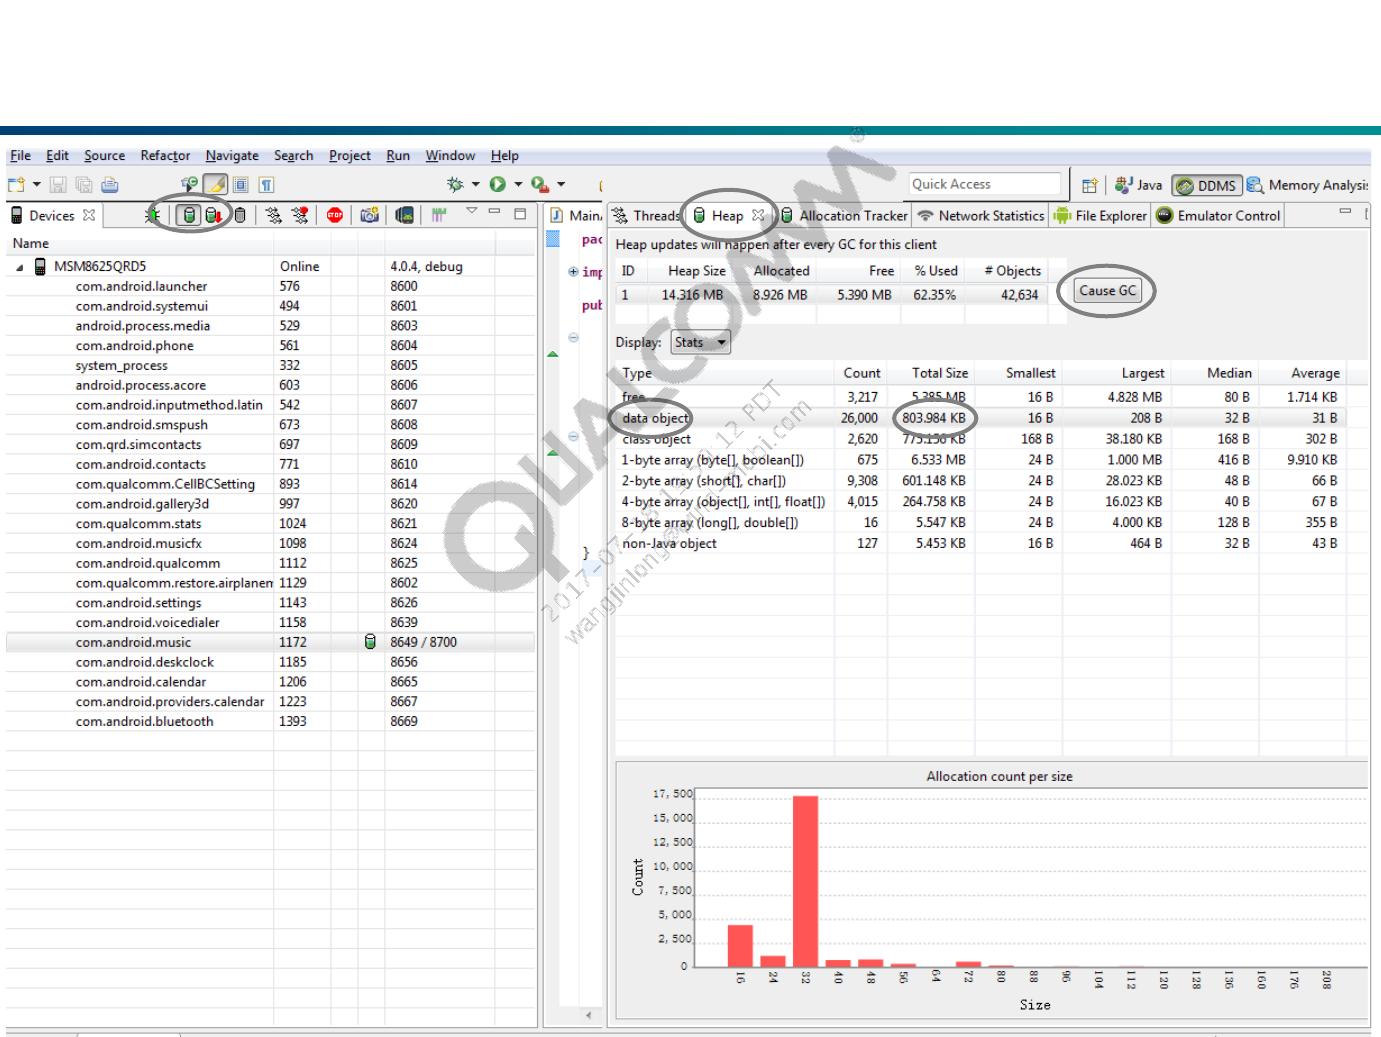This screenshot has width=1381, height=1037.
Task: Click the Systrace capture icon
Action: pos(438,215)
